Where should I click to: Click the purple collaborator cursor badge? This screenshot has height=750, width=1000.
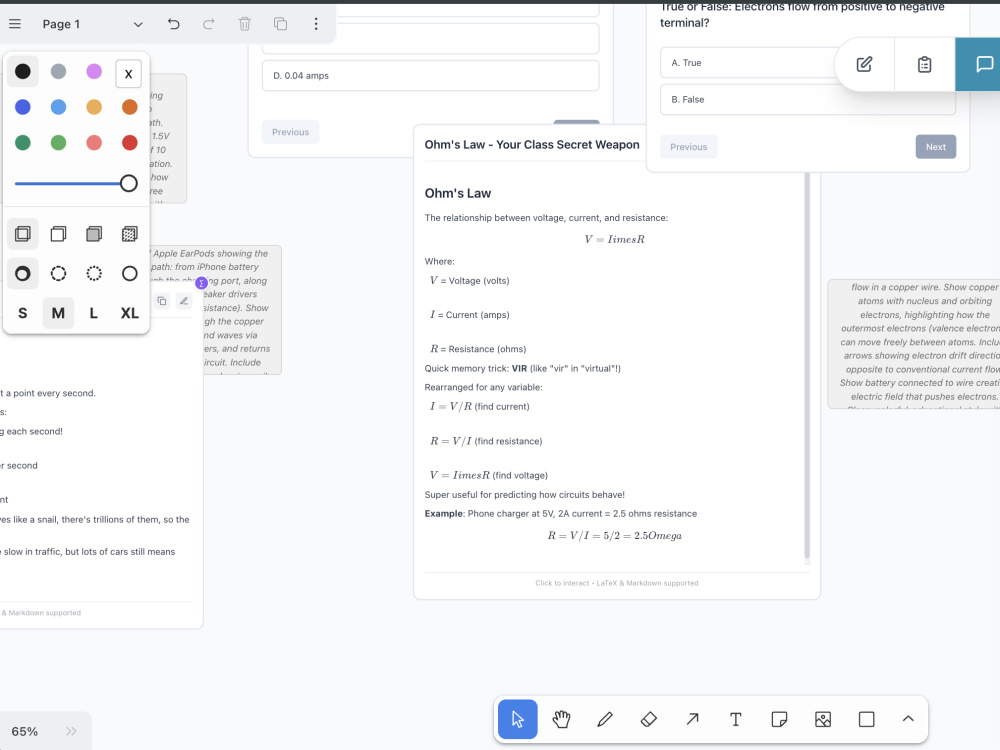click(202, 283)
